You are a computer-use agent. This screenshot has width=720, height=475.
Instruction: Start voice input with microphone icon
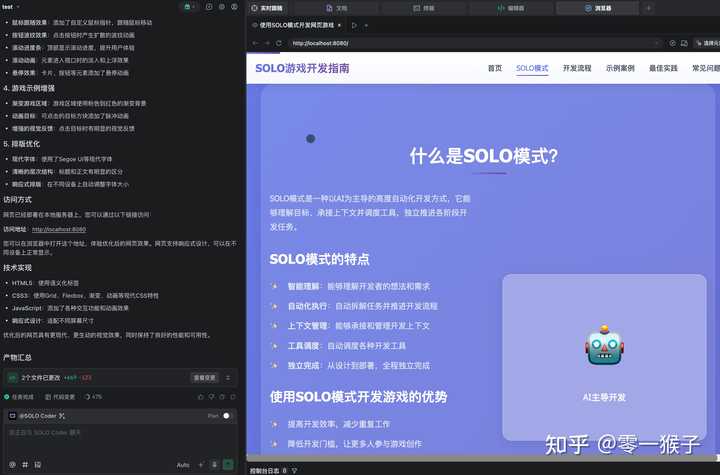214,464
